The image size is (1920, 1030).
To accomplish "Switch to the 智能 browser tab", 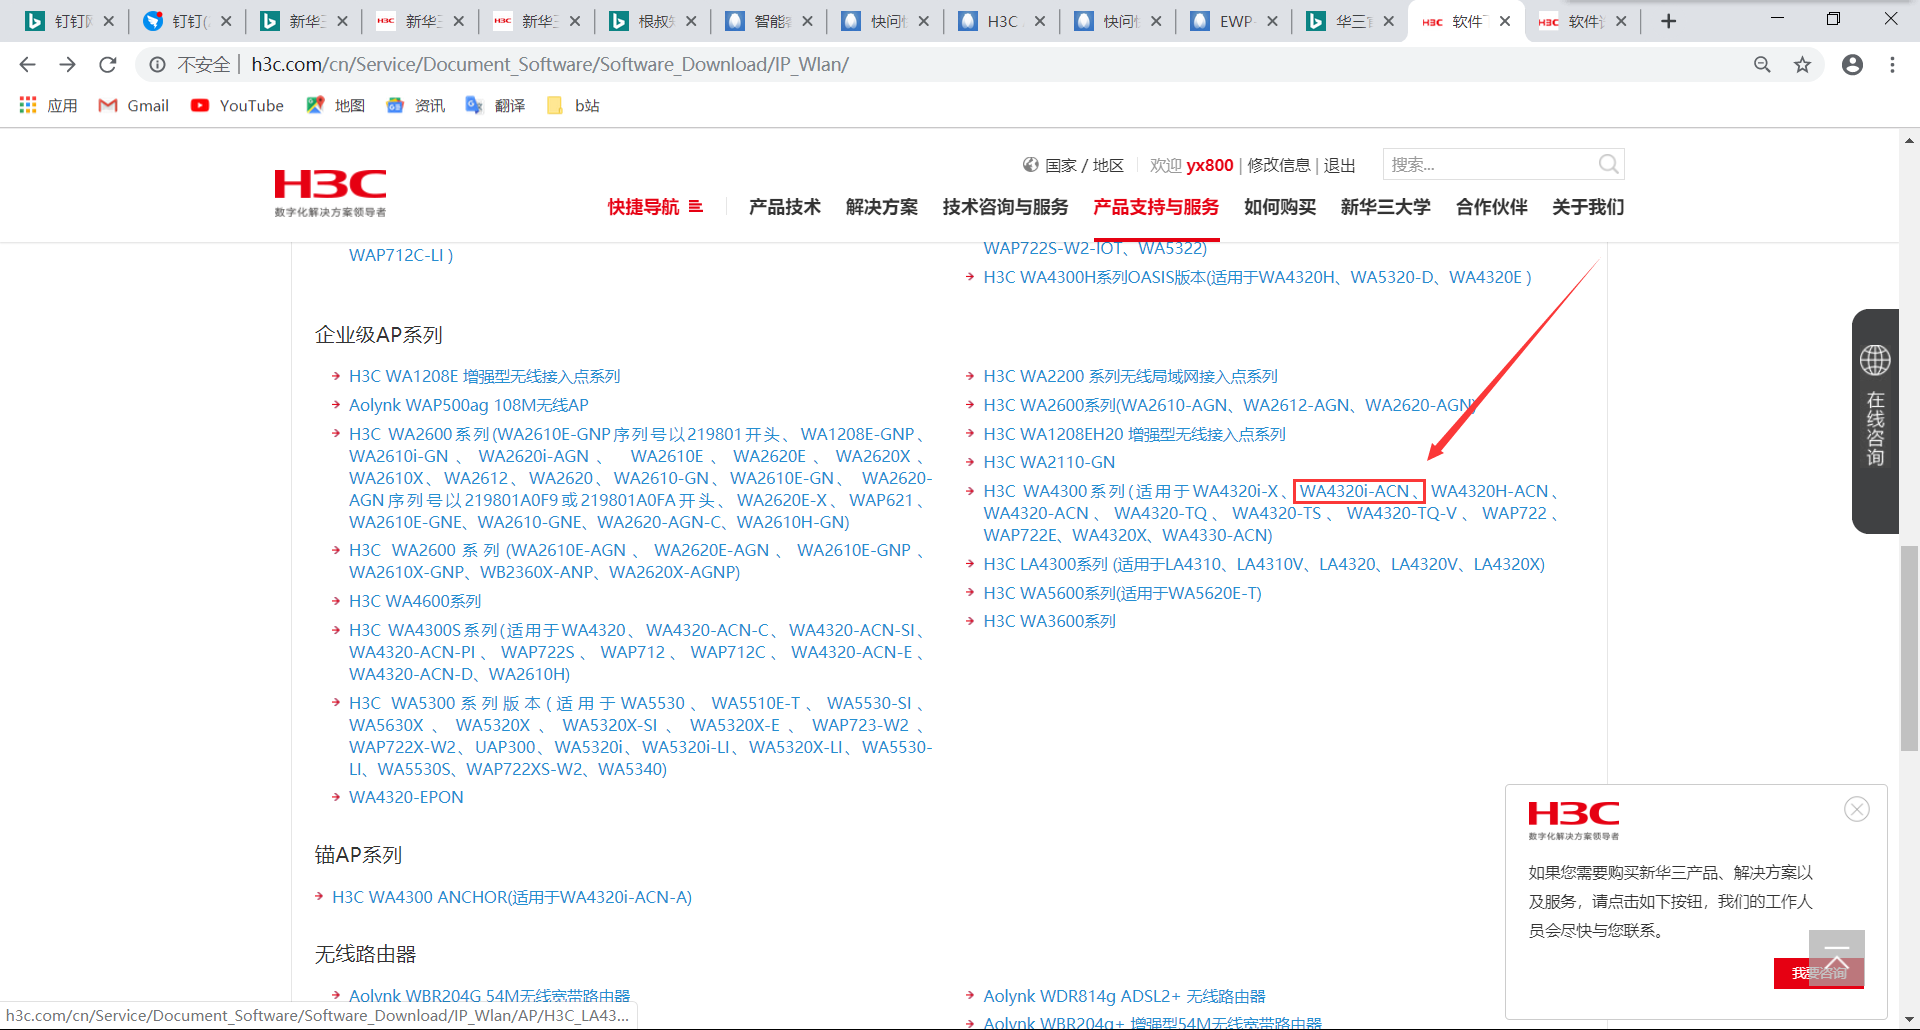I will coord(768,21).
